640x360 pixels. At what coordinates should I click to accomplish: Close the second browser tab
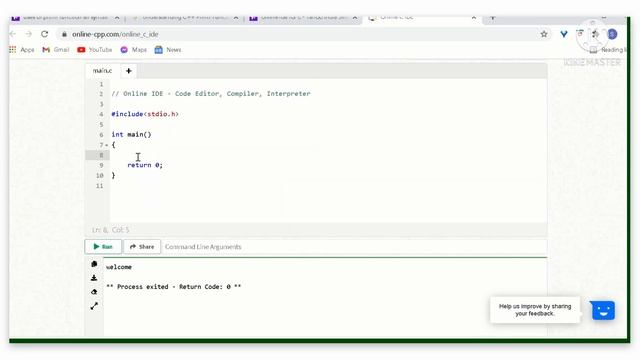(x=236, y=18)
